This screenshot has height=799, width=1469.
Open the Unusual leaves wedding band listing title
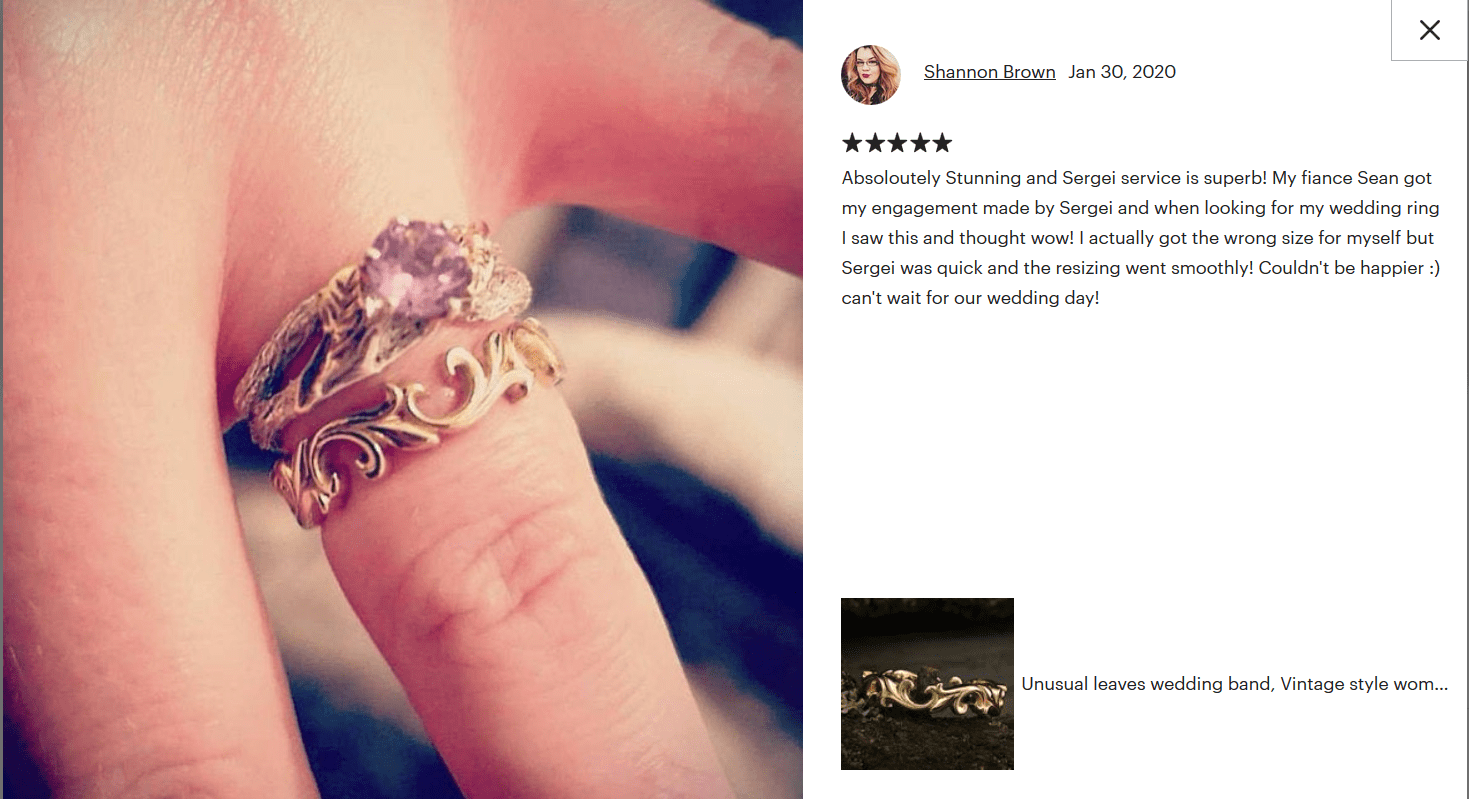click(1234, 684)
